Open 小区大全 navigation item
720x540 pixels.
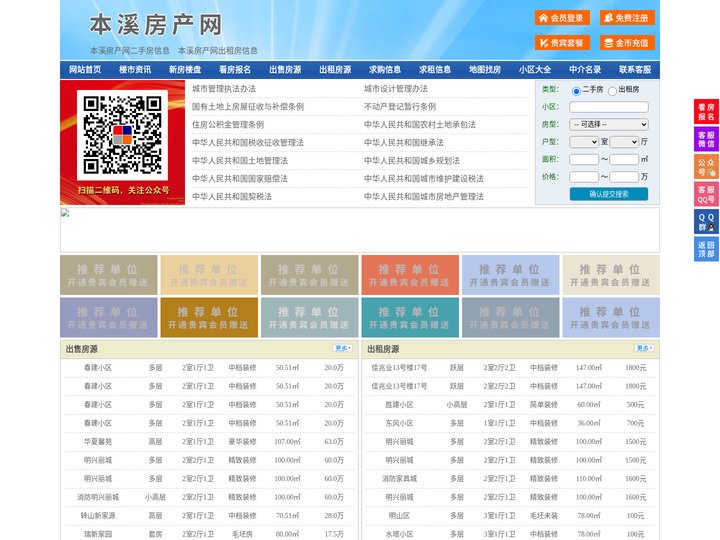535,70
